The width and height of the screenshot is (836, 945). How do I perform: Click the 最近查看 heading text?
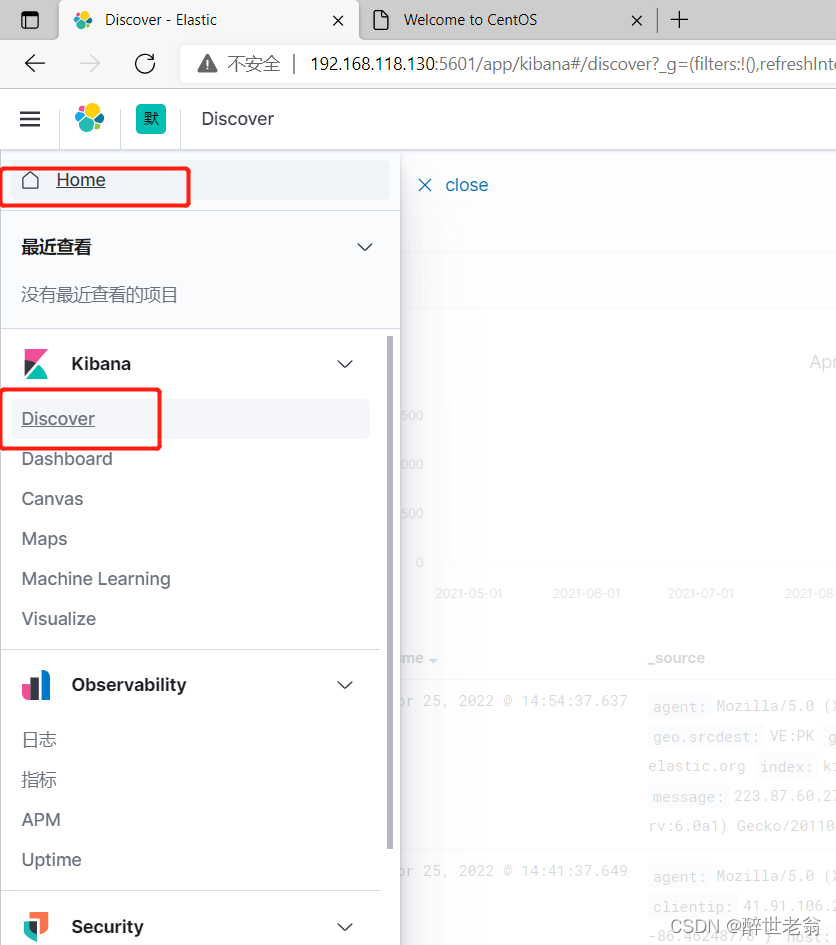pyautogui.click(x=56, y=247)
